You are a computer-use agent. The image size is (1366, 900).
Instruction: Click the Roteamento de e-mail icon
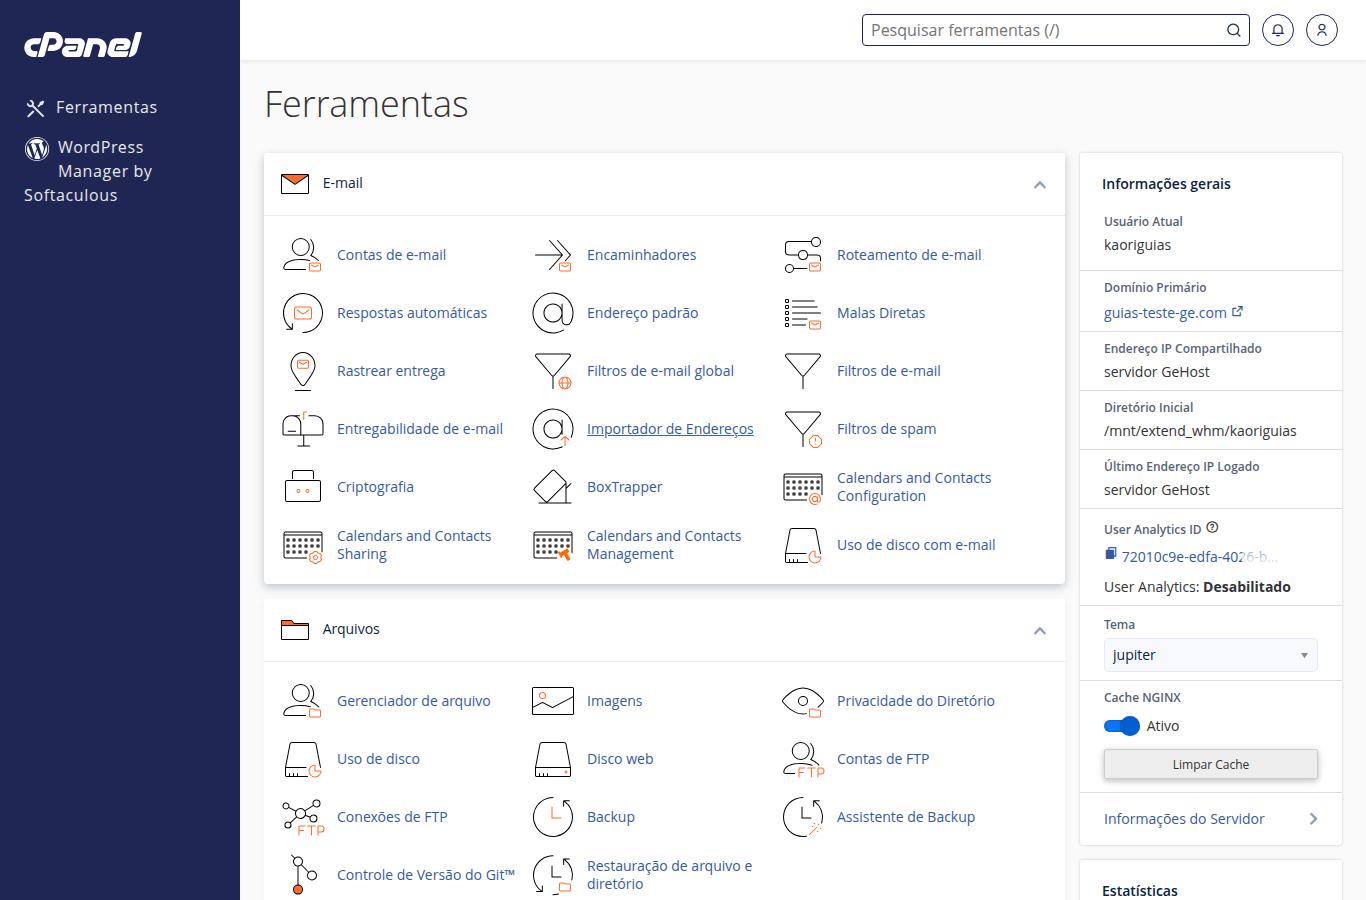point(803,255)
